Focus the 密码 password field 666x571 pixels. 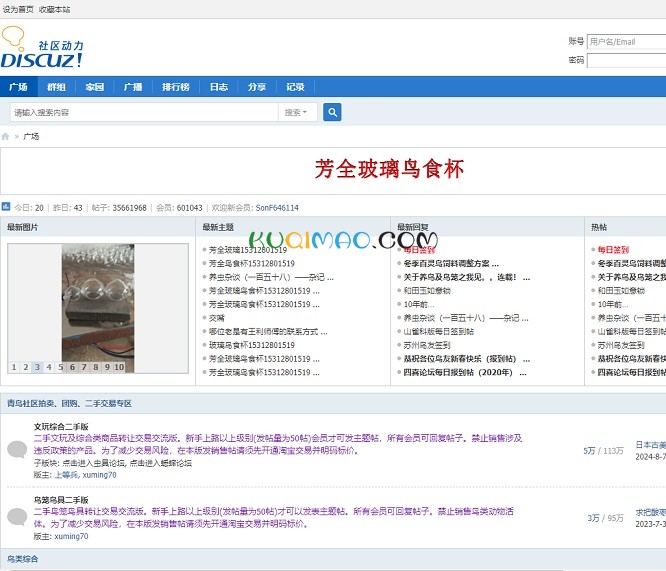[x=626, y=60]
